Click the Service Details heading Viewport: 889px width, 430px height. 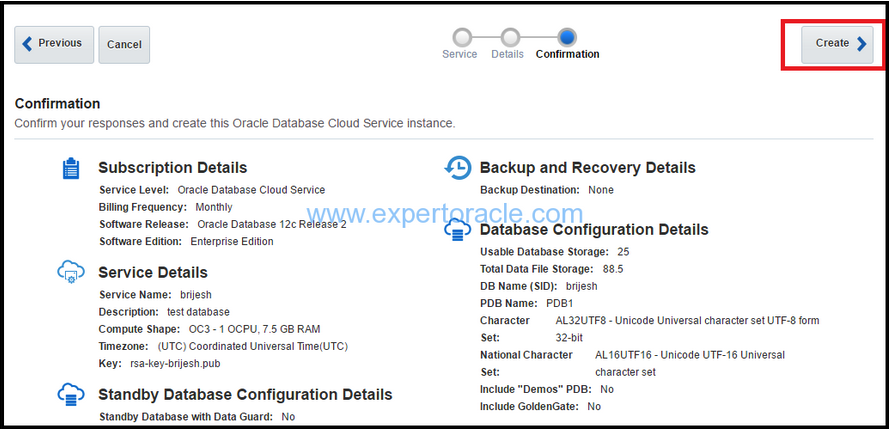click(153, 272)
